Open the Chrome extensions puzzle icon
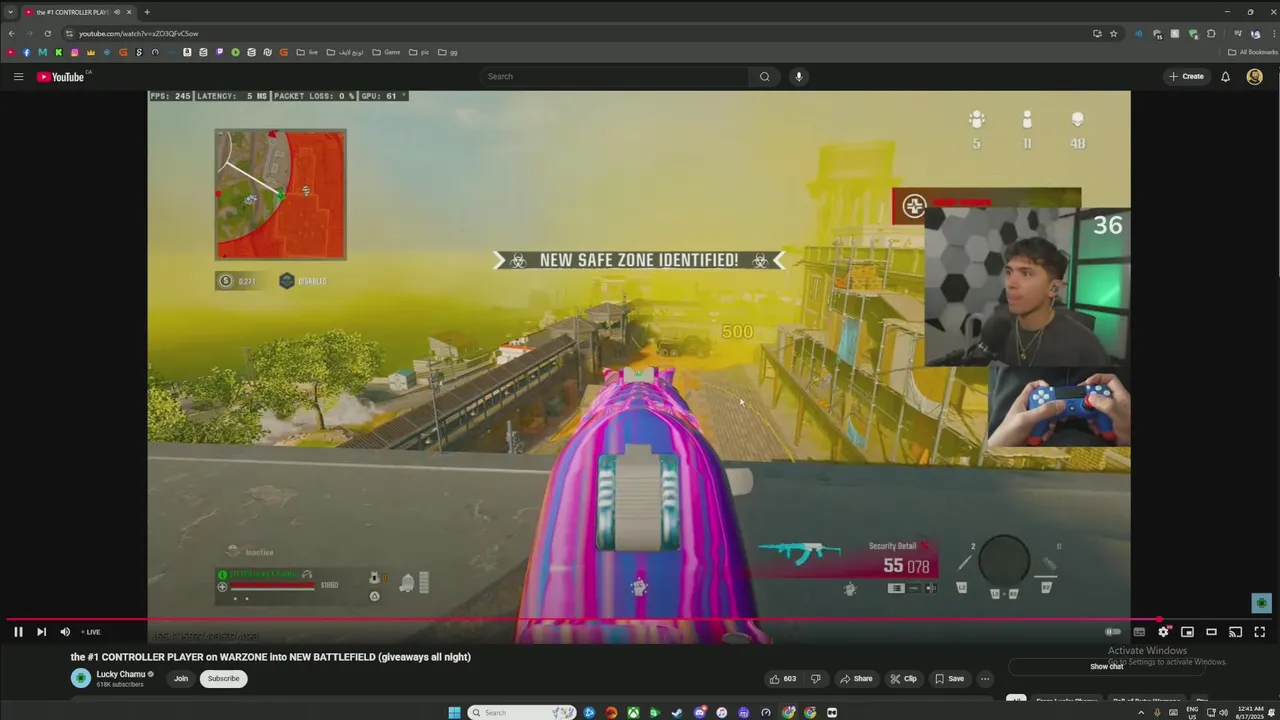The height and width of the screenshot is (720, 1280). point(1211,33)
